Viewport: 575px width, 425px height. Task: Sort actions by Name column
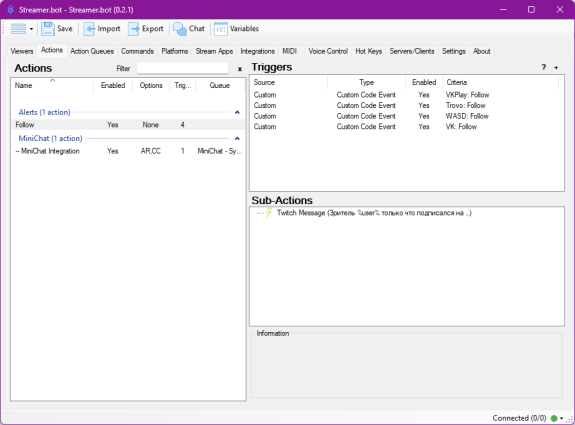pyautogui.click(x=52, y=85)
